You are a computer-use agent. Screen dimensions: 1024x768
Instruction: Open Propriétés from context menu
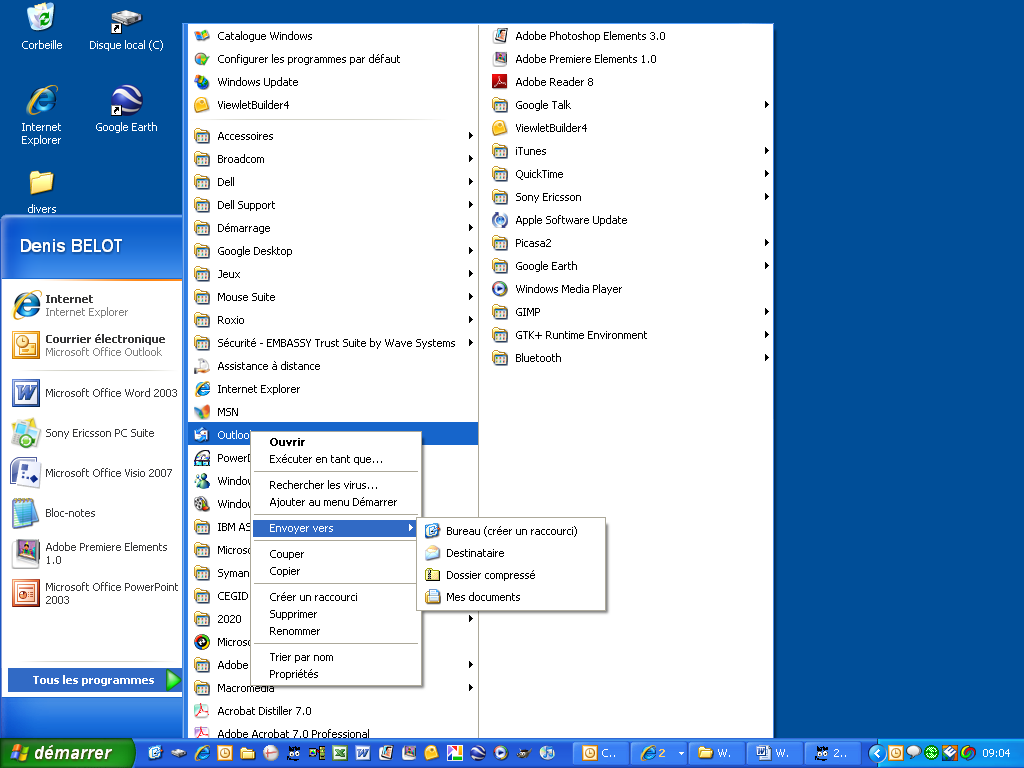click(336, 674)
